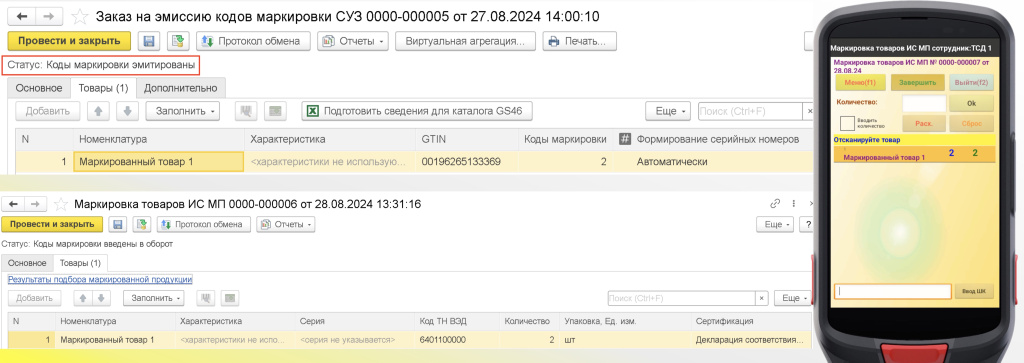
Task: Click the save diskette icon in top document
Action: point(148,41)
